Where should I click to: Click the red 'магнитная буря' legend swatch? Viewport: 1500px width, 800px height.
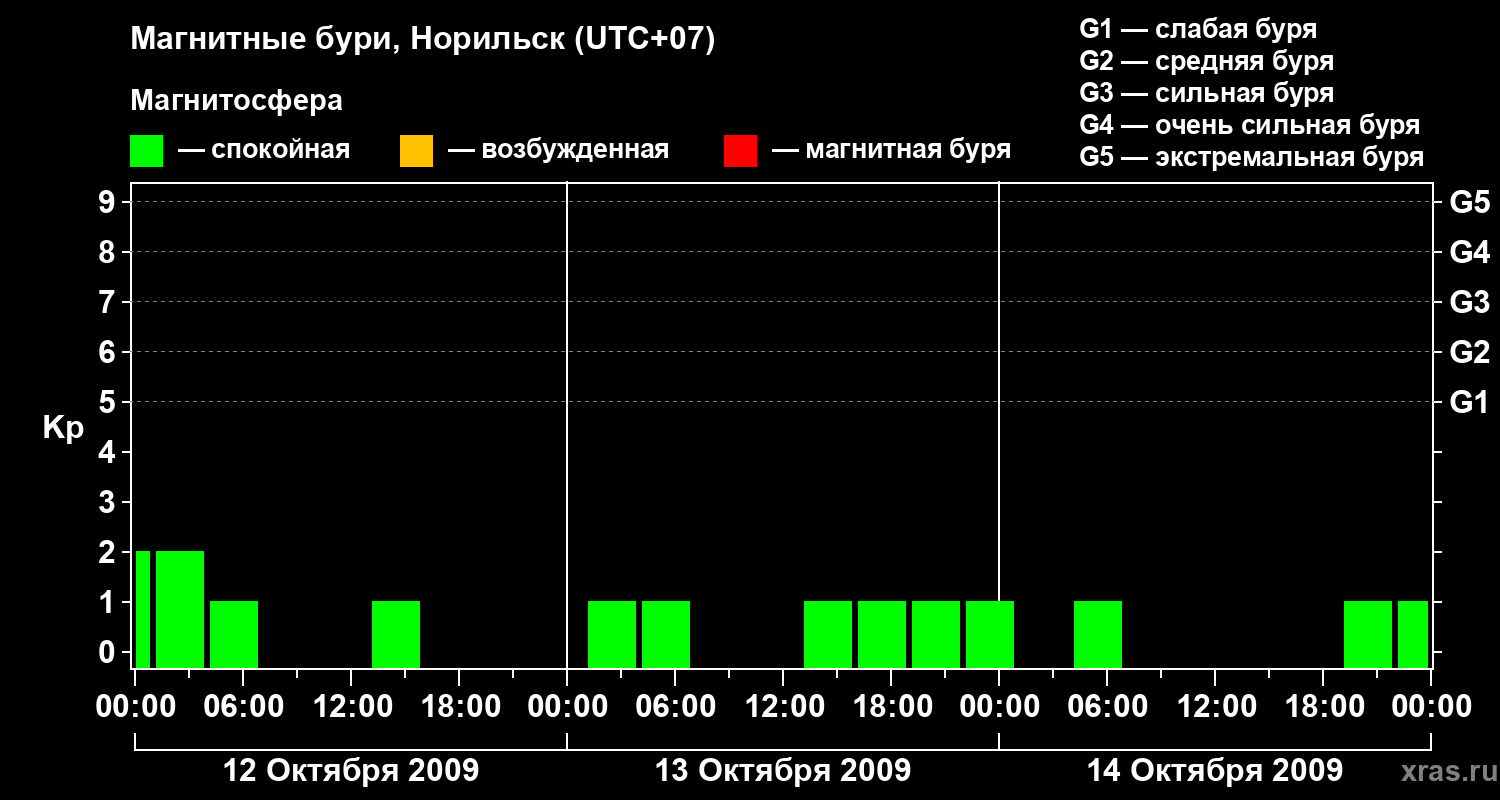tap(740, 150)
